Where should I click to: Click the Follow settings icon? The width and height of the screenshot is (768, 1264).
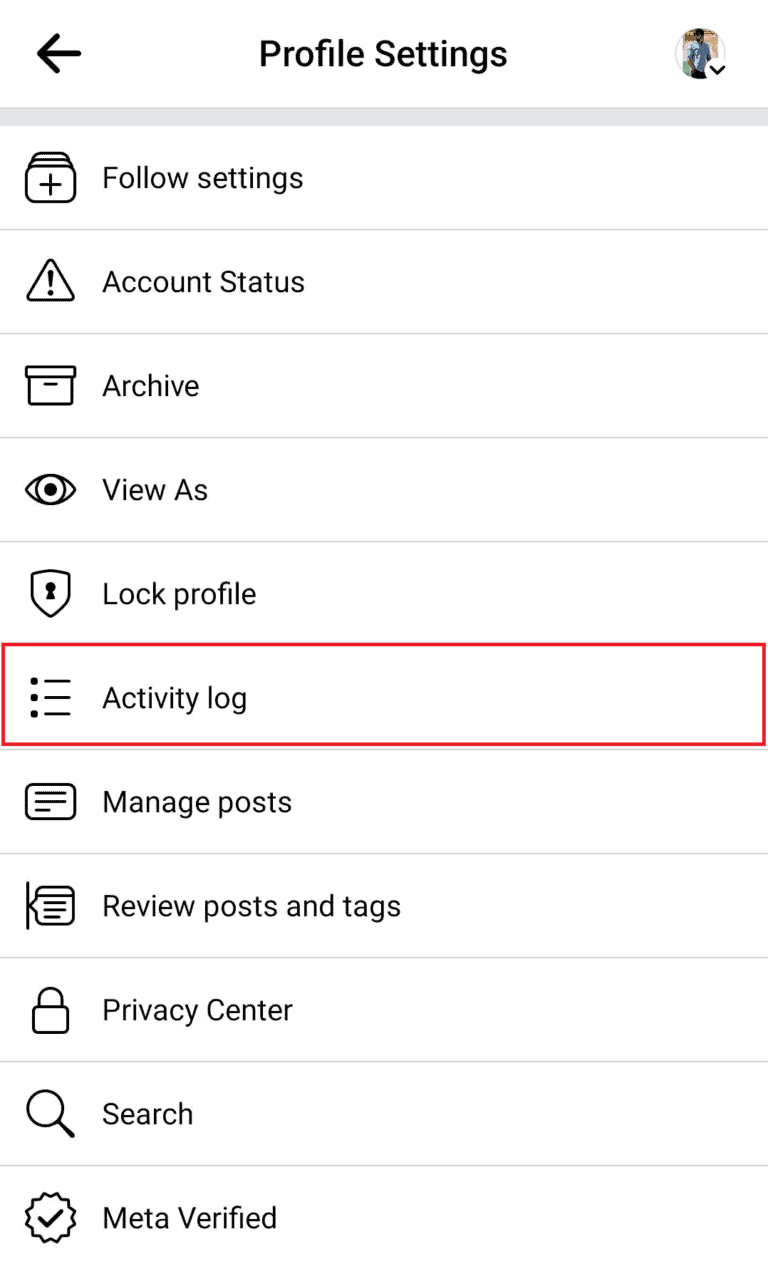click(x=50, y=177)
